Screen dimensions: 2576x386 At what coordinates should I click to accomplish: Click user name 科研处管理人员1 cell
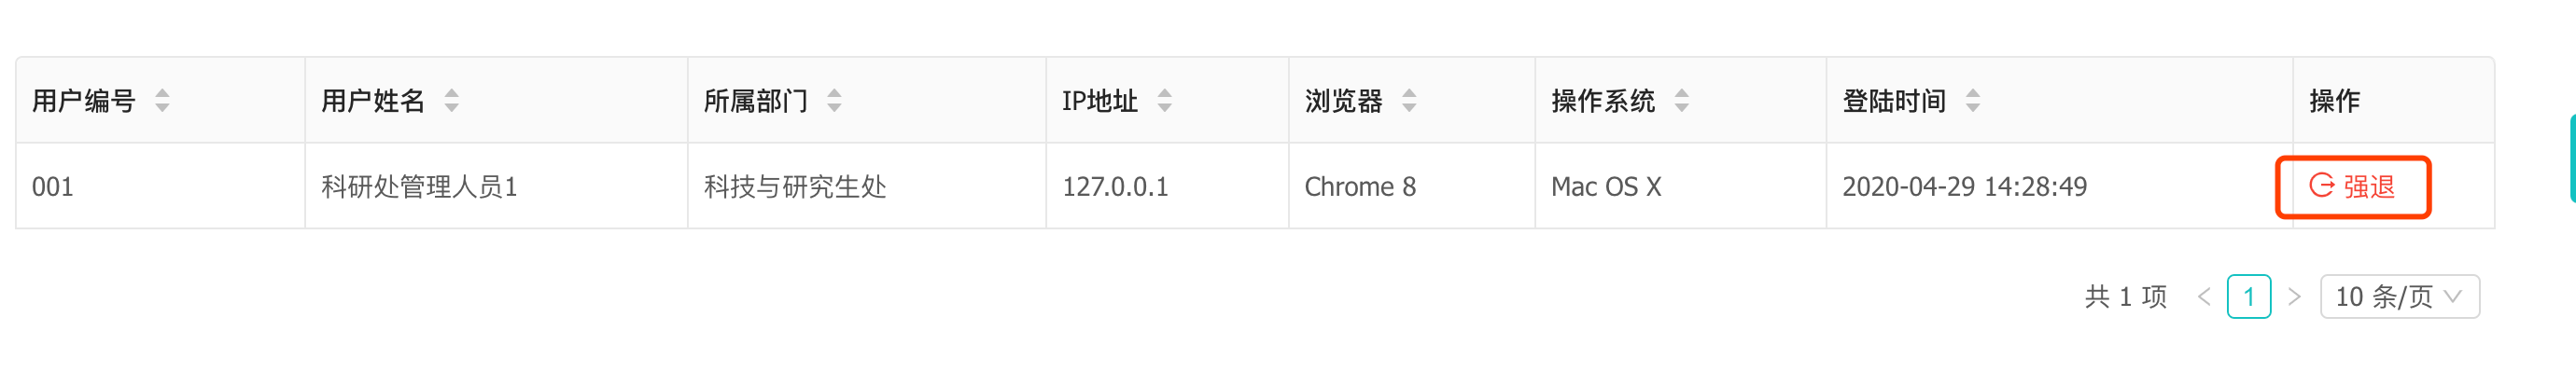pyautogui.click(x=496, y=187)
